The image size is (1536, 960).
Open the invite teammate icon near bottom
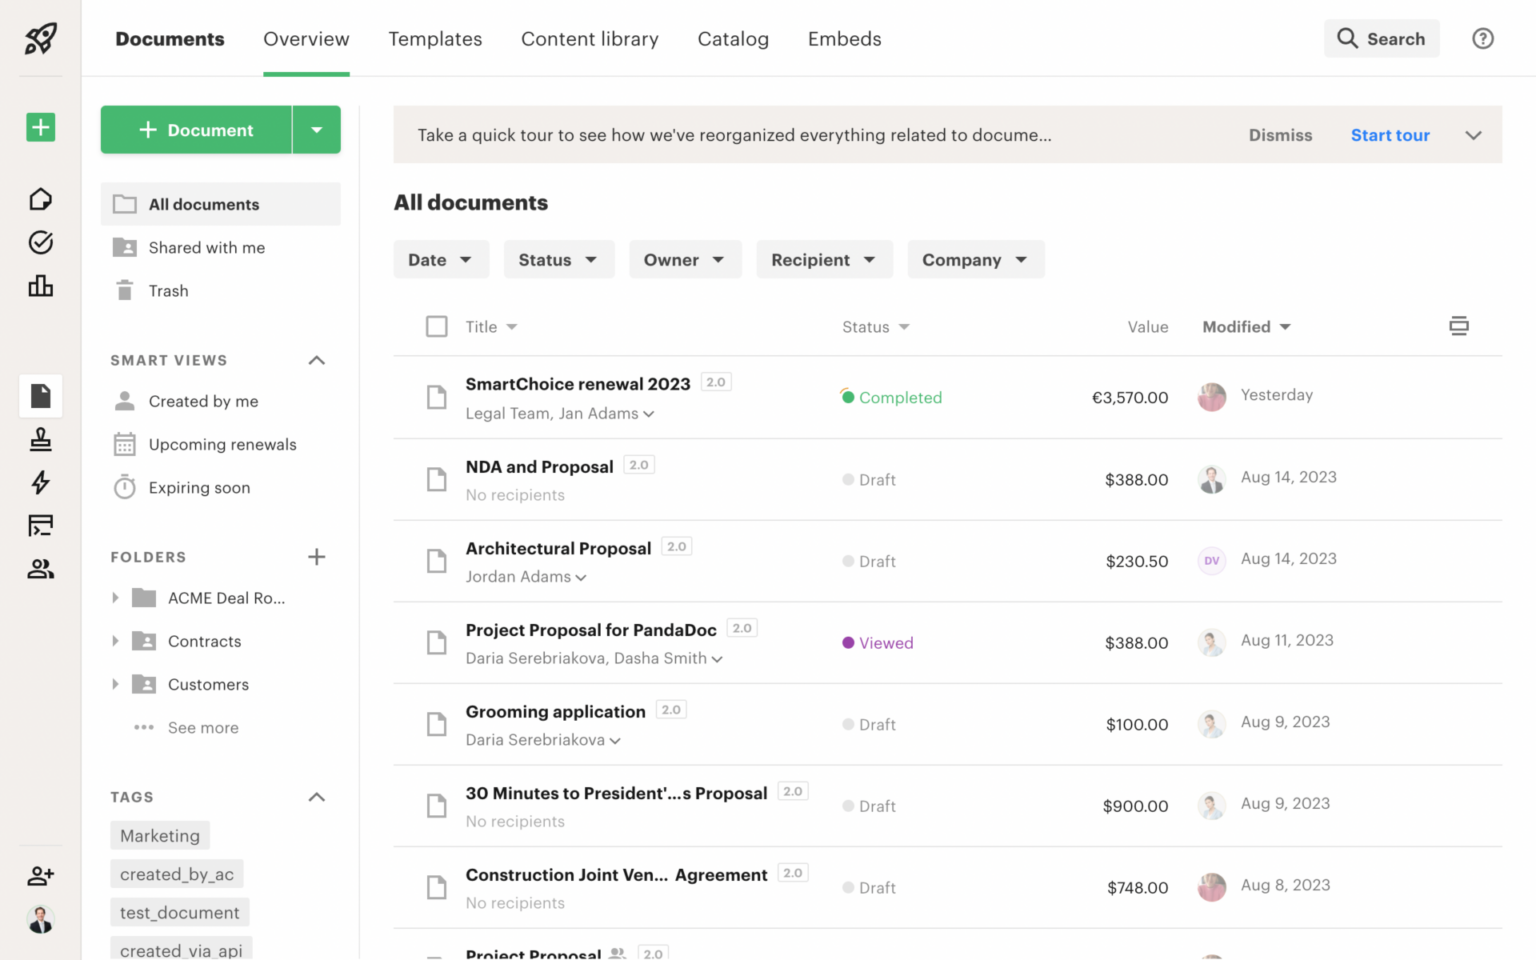[40, 875]
